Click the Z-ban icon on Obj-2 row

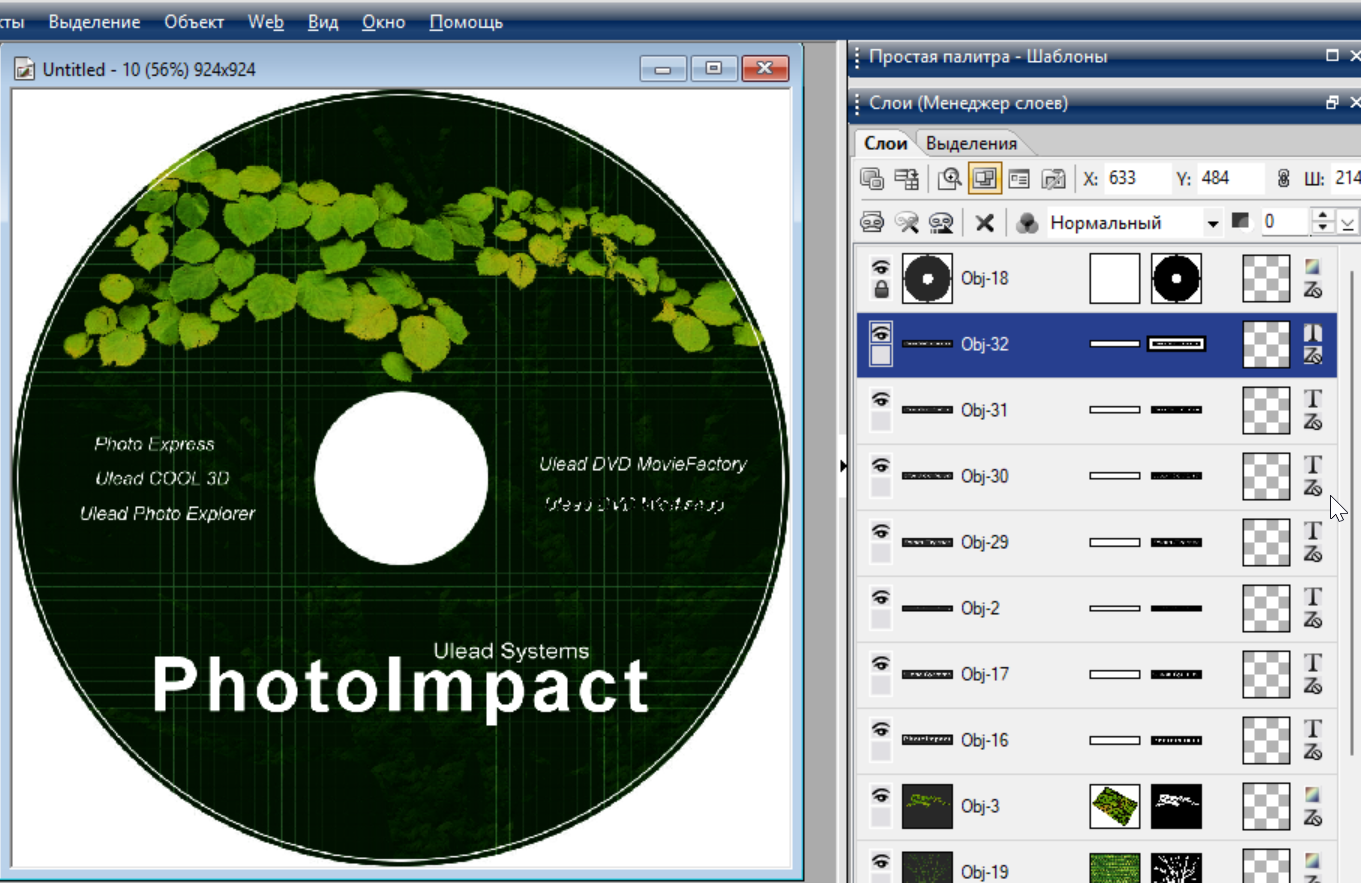(x=1314, y=620)
